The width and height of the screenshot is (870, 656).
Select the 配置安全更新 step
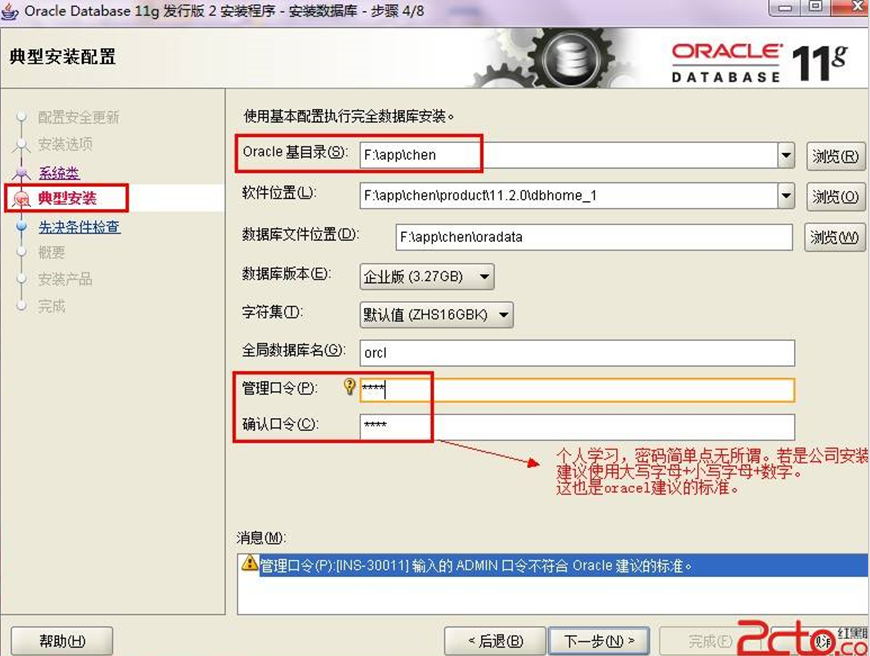point(78,117)
